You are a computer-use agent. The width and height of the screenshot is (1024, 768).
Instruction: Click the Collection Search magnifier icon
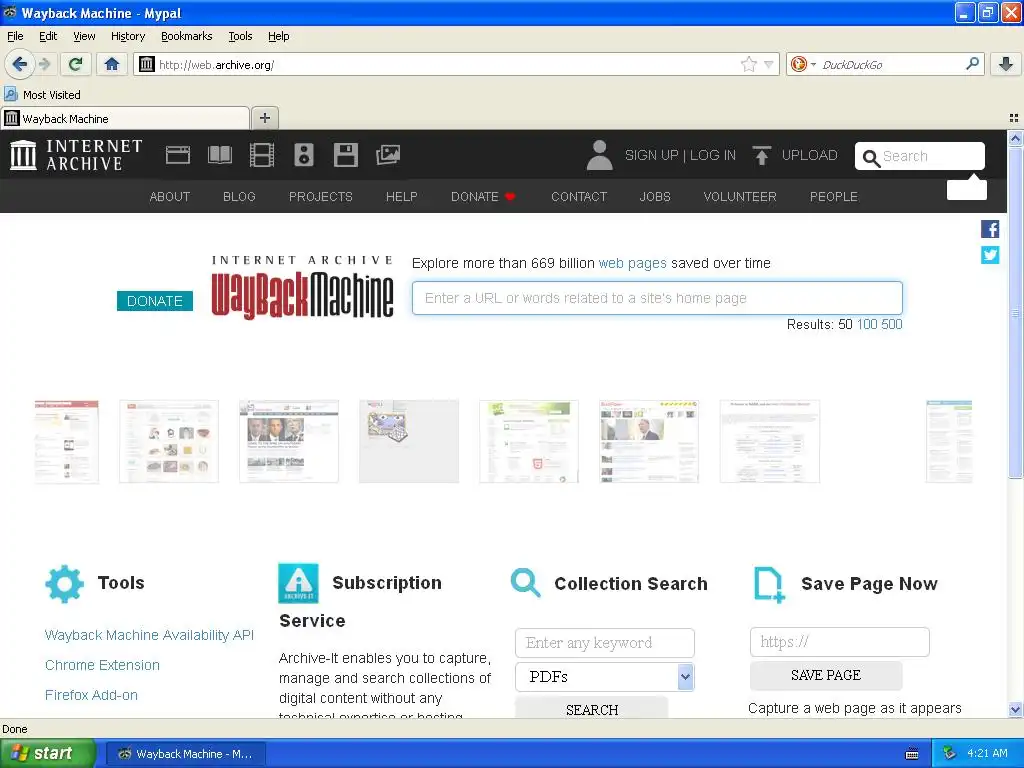point(526,583)
